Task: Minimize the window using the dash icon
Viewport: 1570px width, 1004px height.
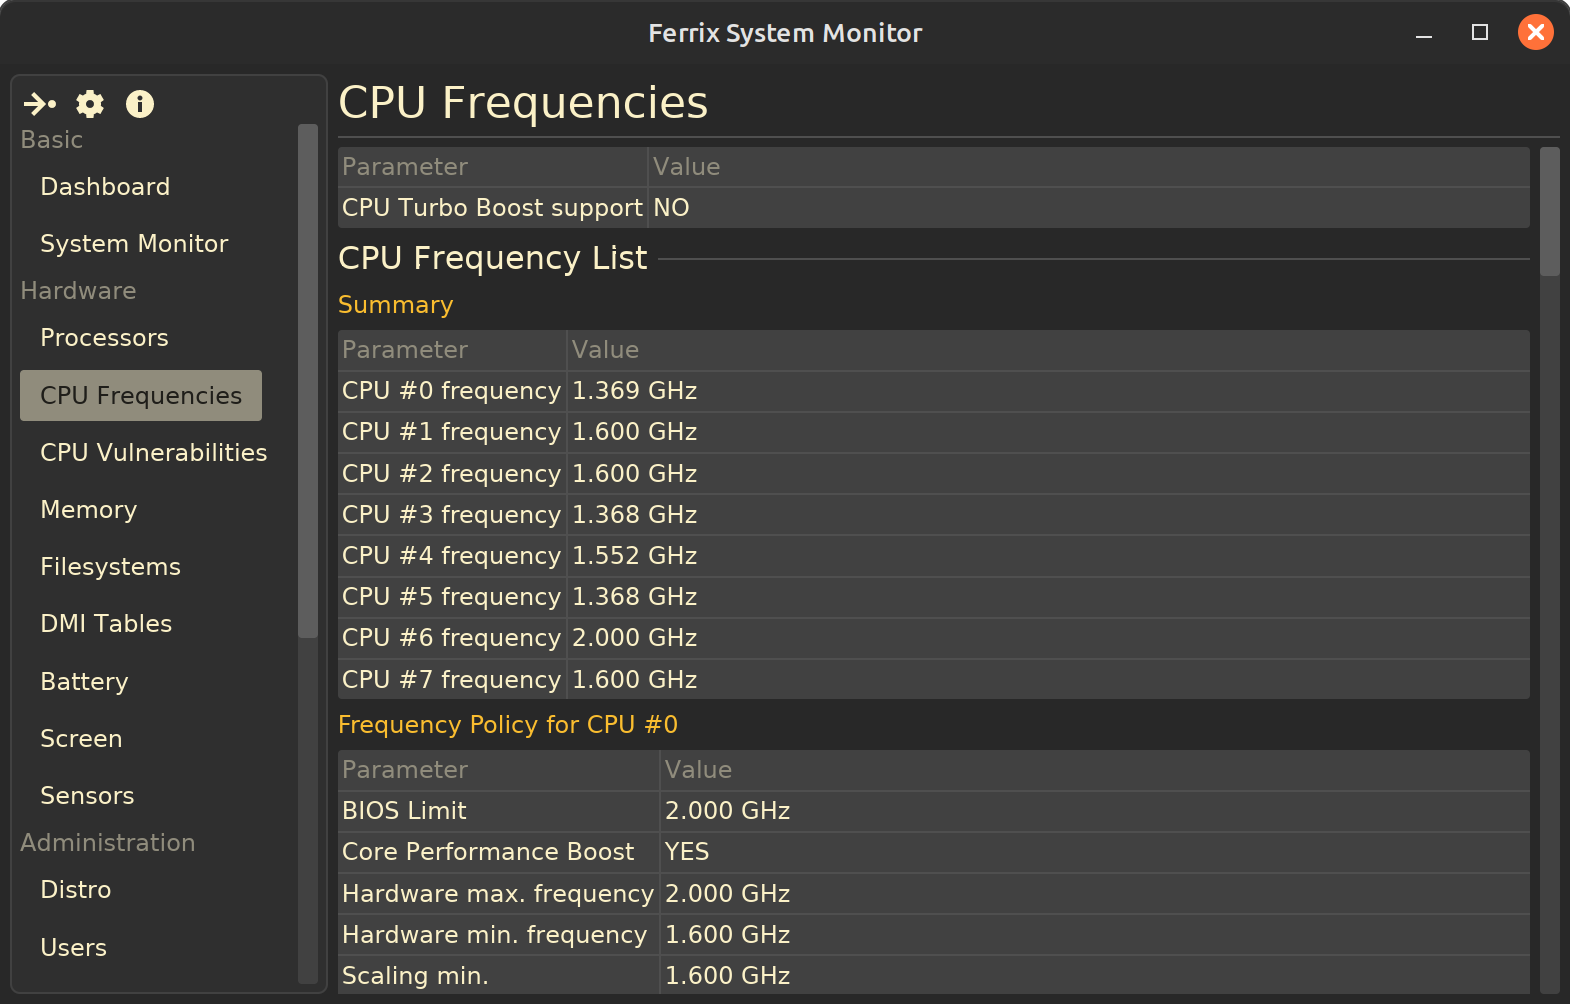Action: click(x=1424, y=33)
